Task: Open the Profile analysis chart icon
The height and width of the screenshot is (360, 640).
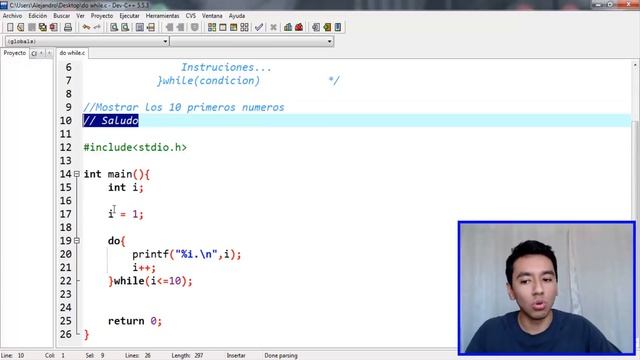Action: [288, 27]
